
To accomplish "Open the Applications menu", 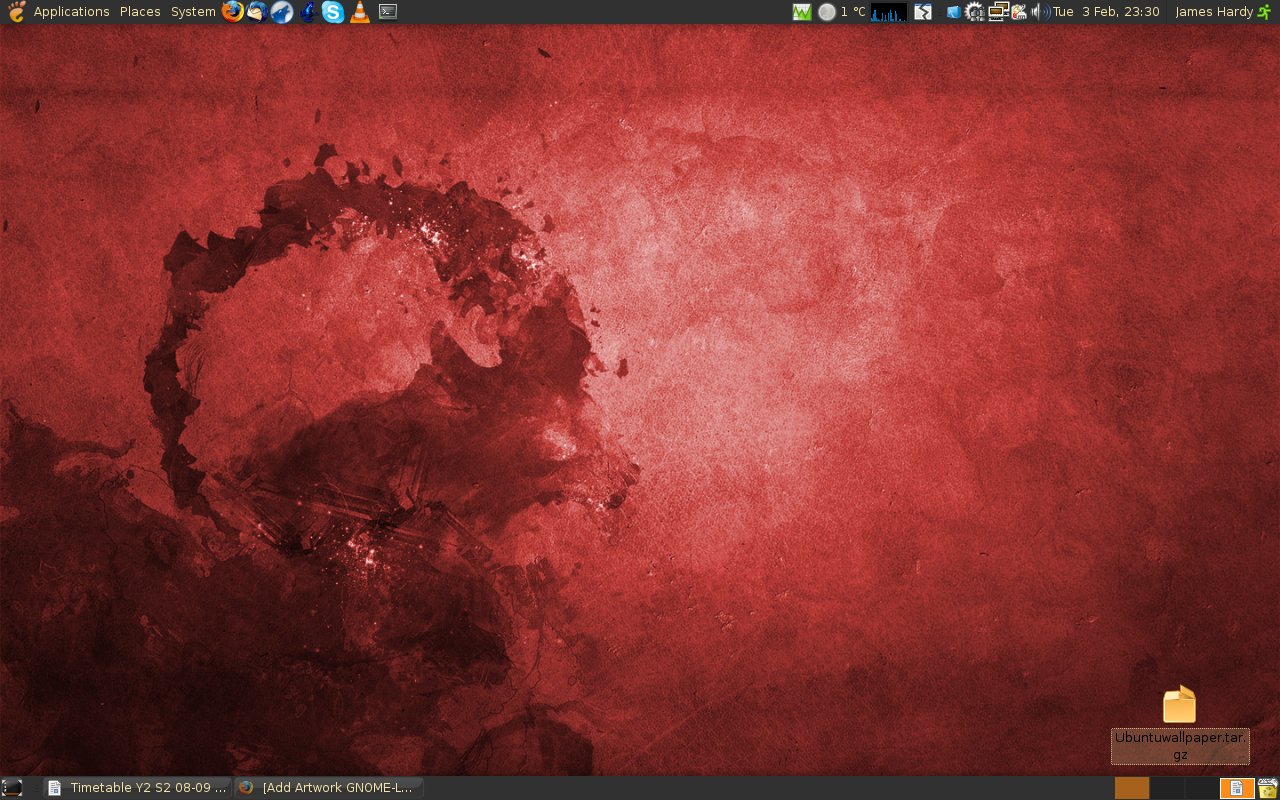I will point(71,12).
